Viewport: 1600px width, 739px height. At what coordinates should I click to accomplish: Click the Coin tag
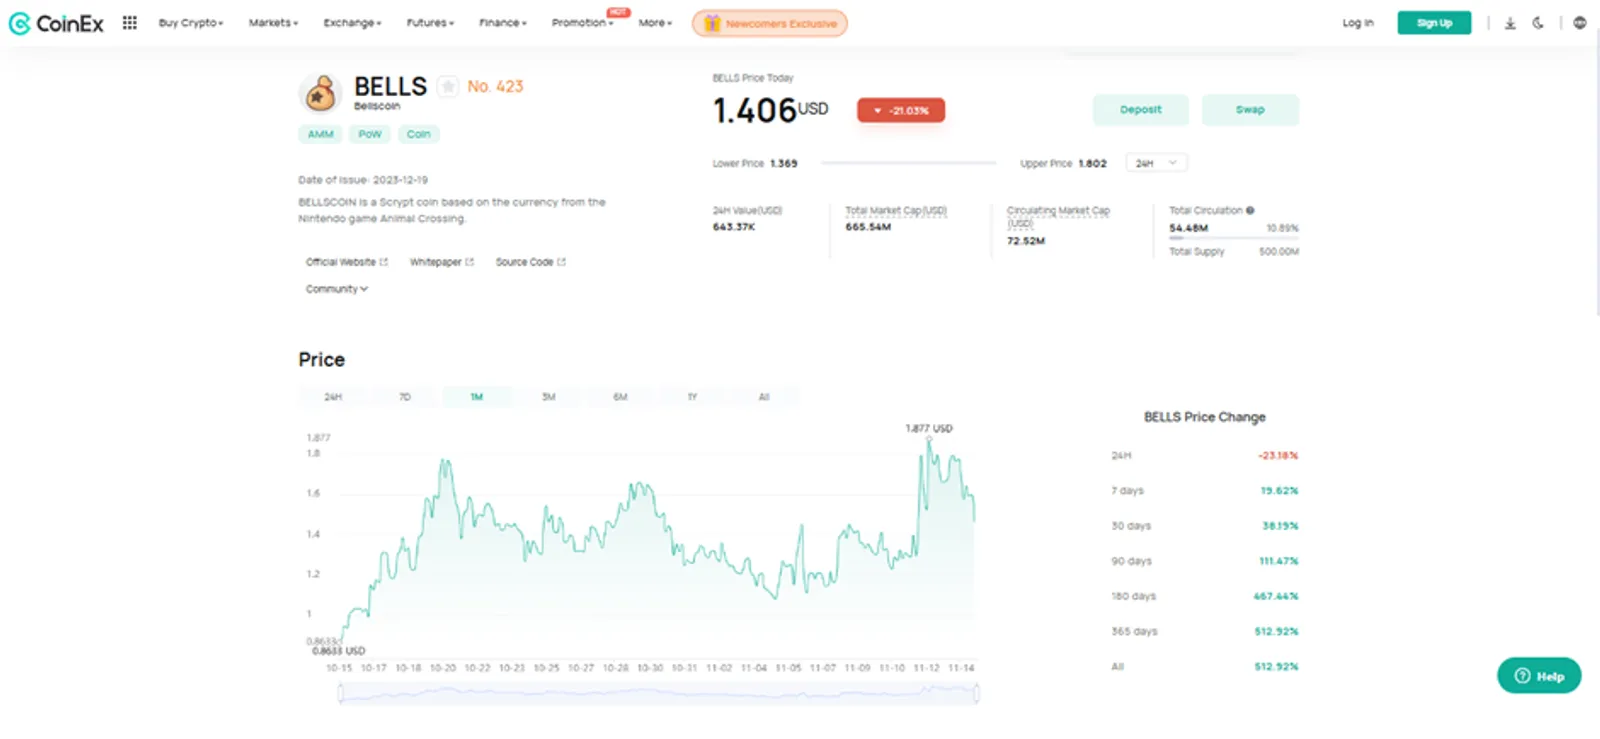point(419,134)
